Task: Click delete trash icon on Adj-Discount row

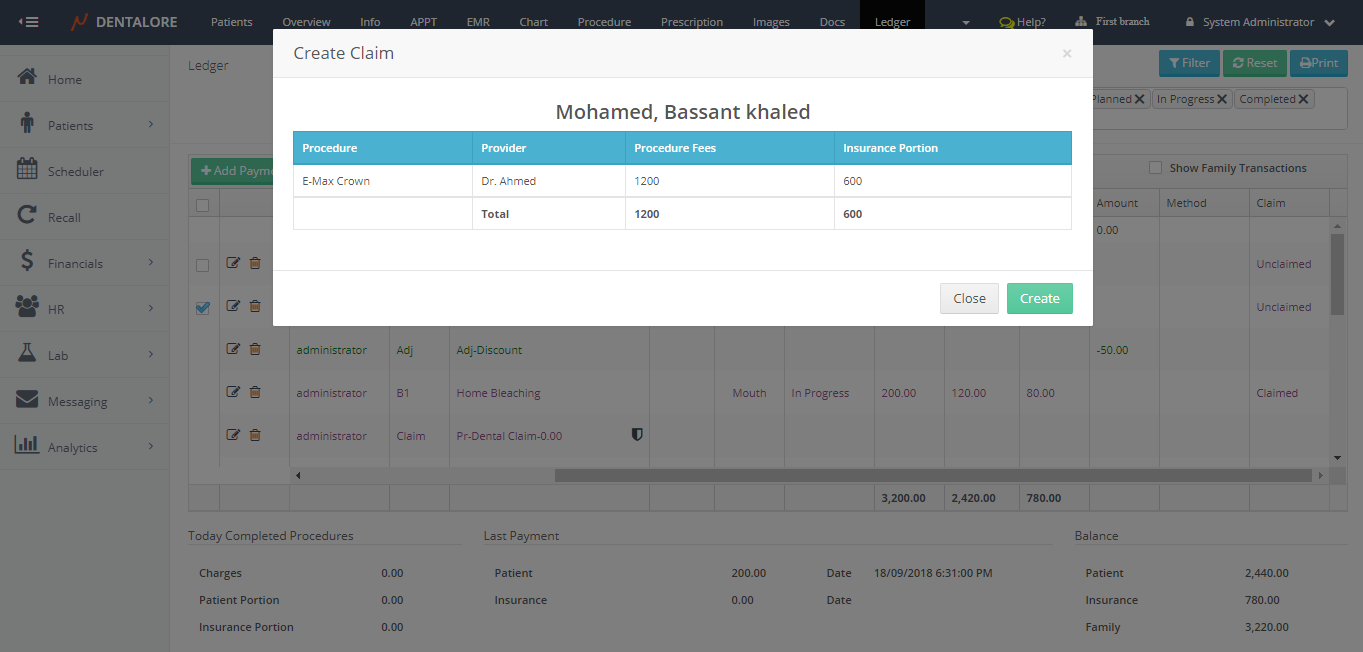Action: [255, 349]
